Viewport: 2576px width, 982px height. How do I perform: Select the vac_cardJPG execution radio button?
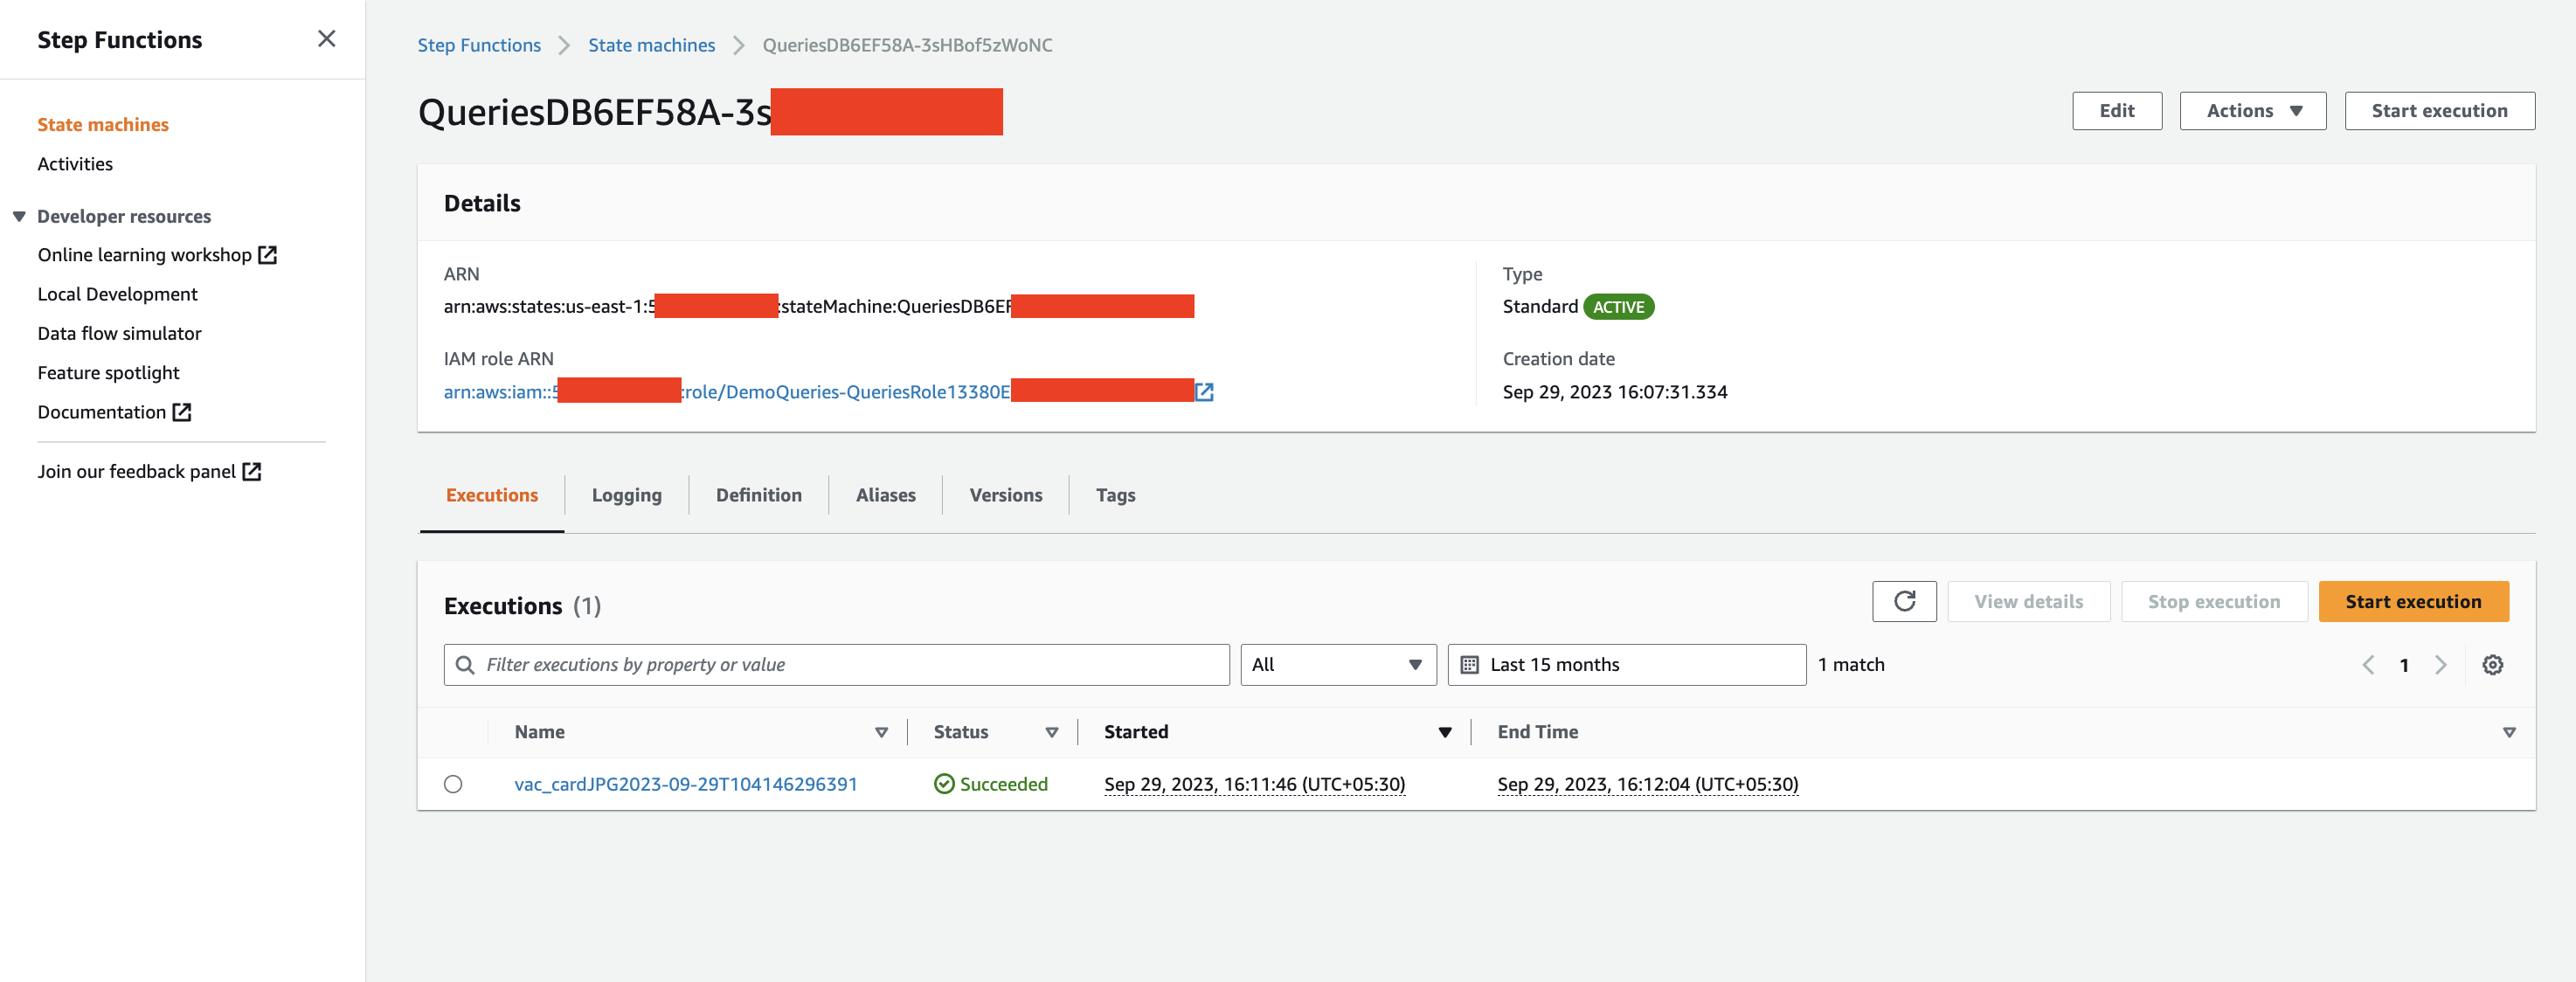453,784
